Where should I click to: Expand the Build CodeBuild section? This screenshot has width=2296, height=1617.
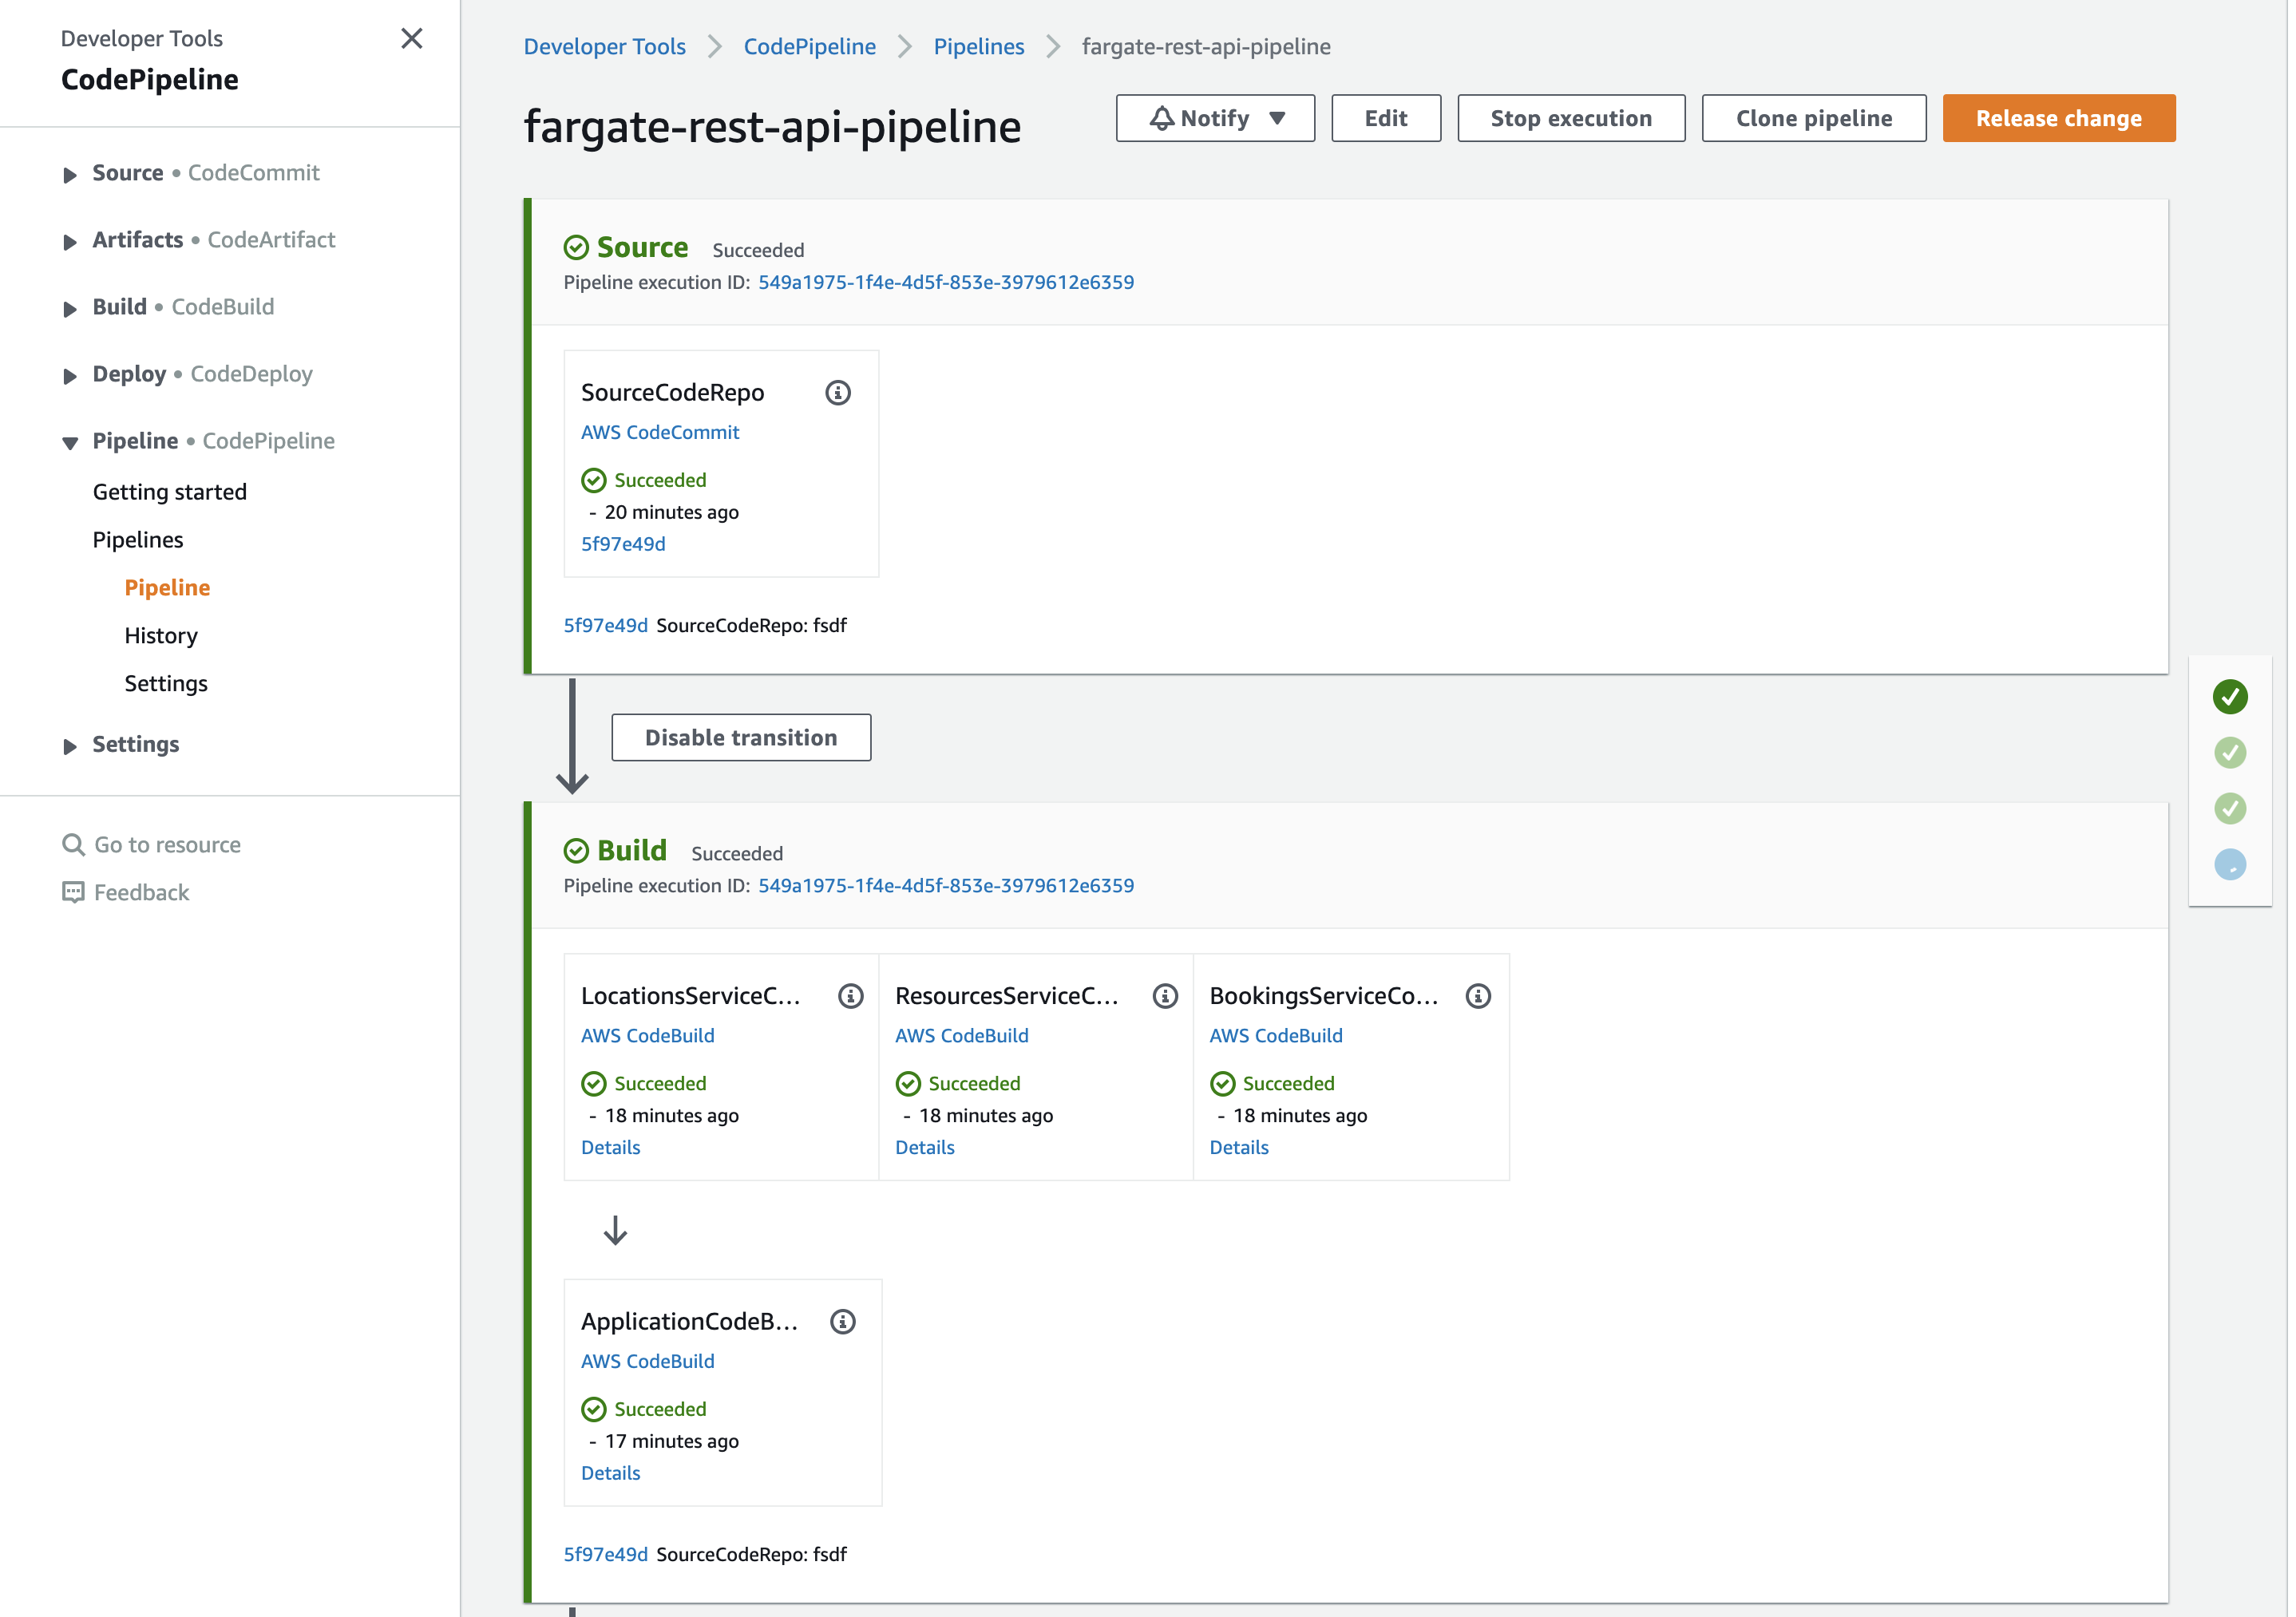click(69, 308)
